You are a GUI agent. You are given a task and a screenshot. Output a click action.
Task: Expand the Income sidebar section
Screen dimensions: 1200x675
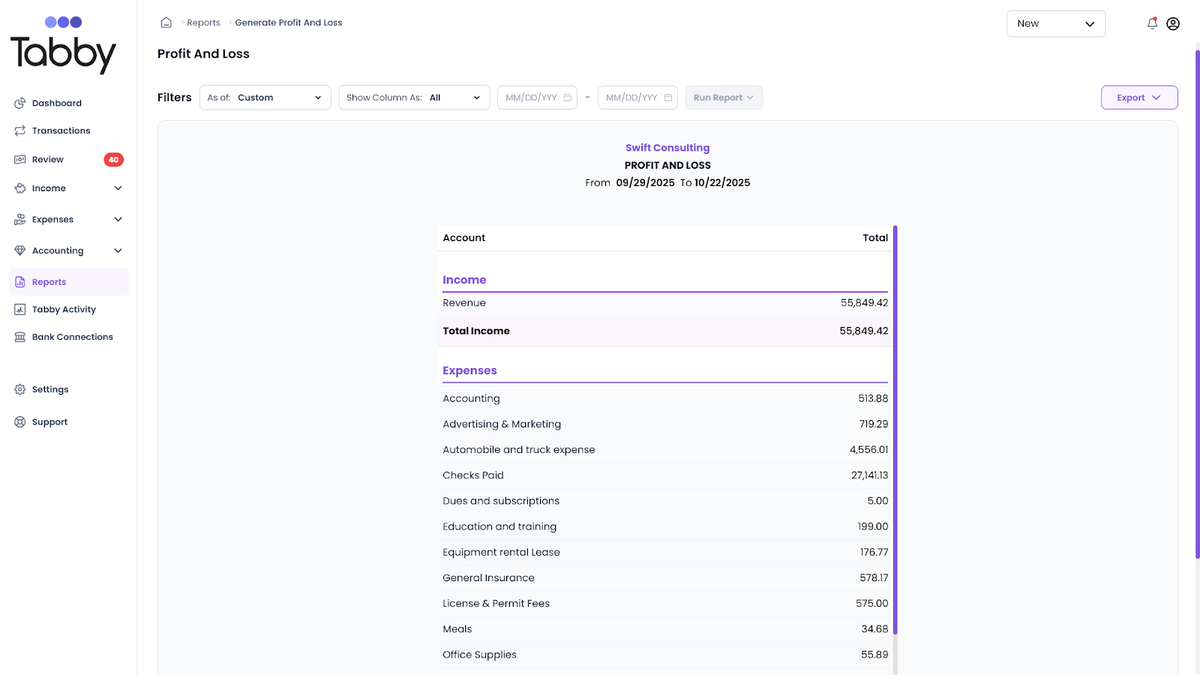(x=118, y=188)
